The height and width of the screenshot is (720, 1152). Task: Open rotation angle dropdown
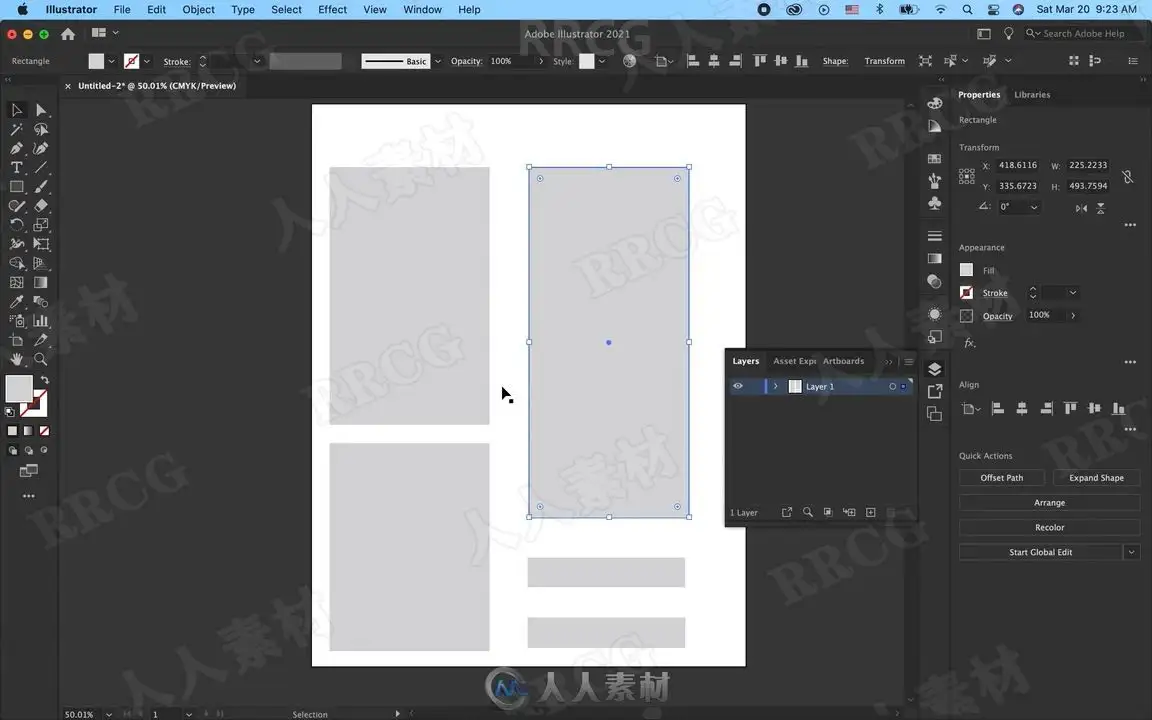[1034, 208]
